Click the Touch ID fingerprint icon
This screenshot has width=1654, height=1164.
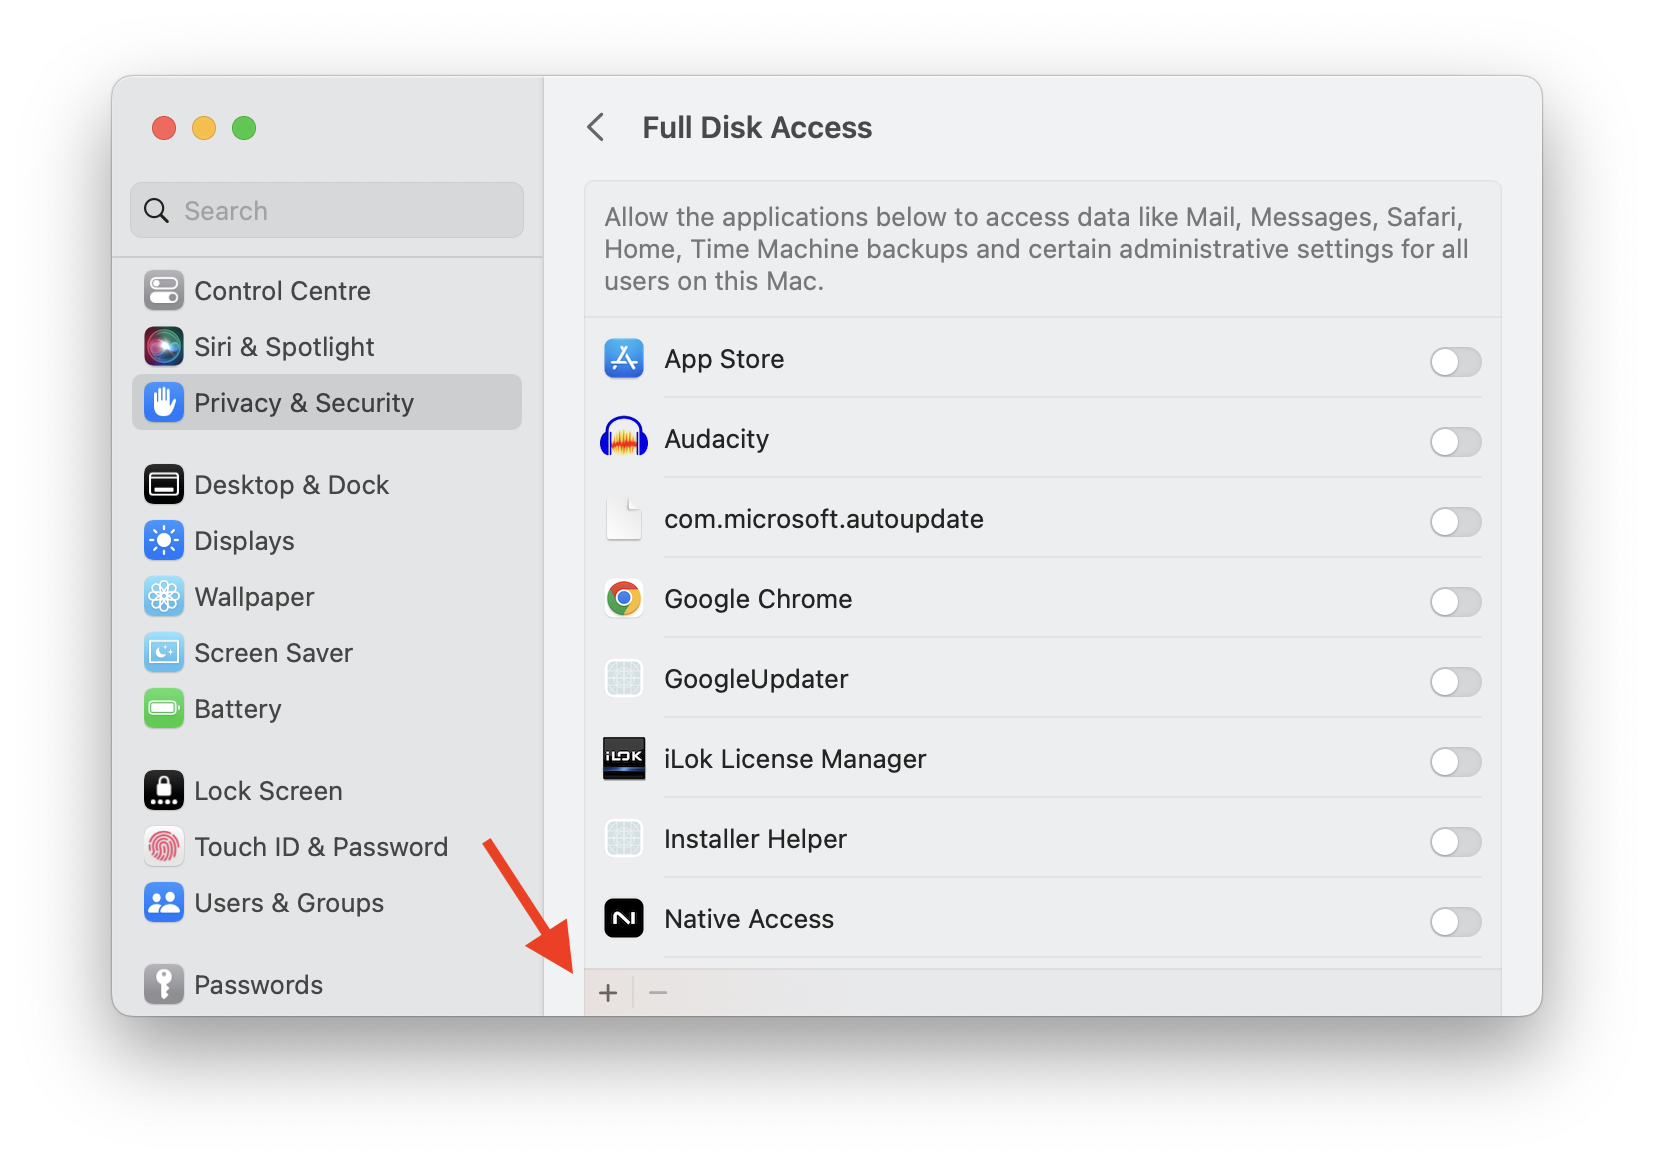[164, 847]
